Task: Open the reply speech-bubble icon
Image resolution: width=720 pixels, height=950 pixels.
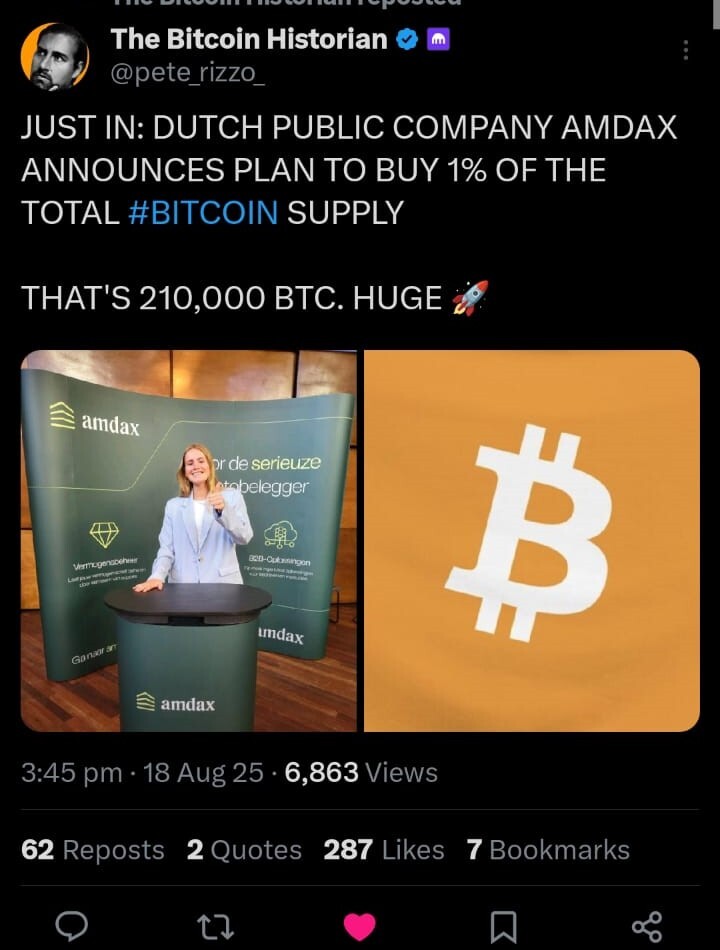Action: (x=72, y=926)
